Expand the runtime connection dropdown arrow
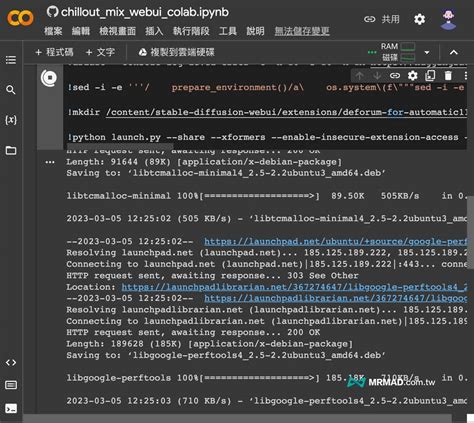 (427, 52)
